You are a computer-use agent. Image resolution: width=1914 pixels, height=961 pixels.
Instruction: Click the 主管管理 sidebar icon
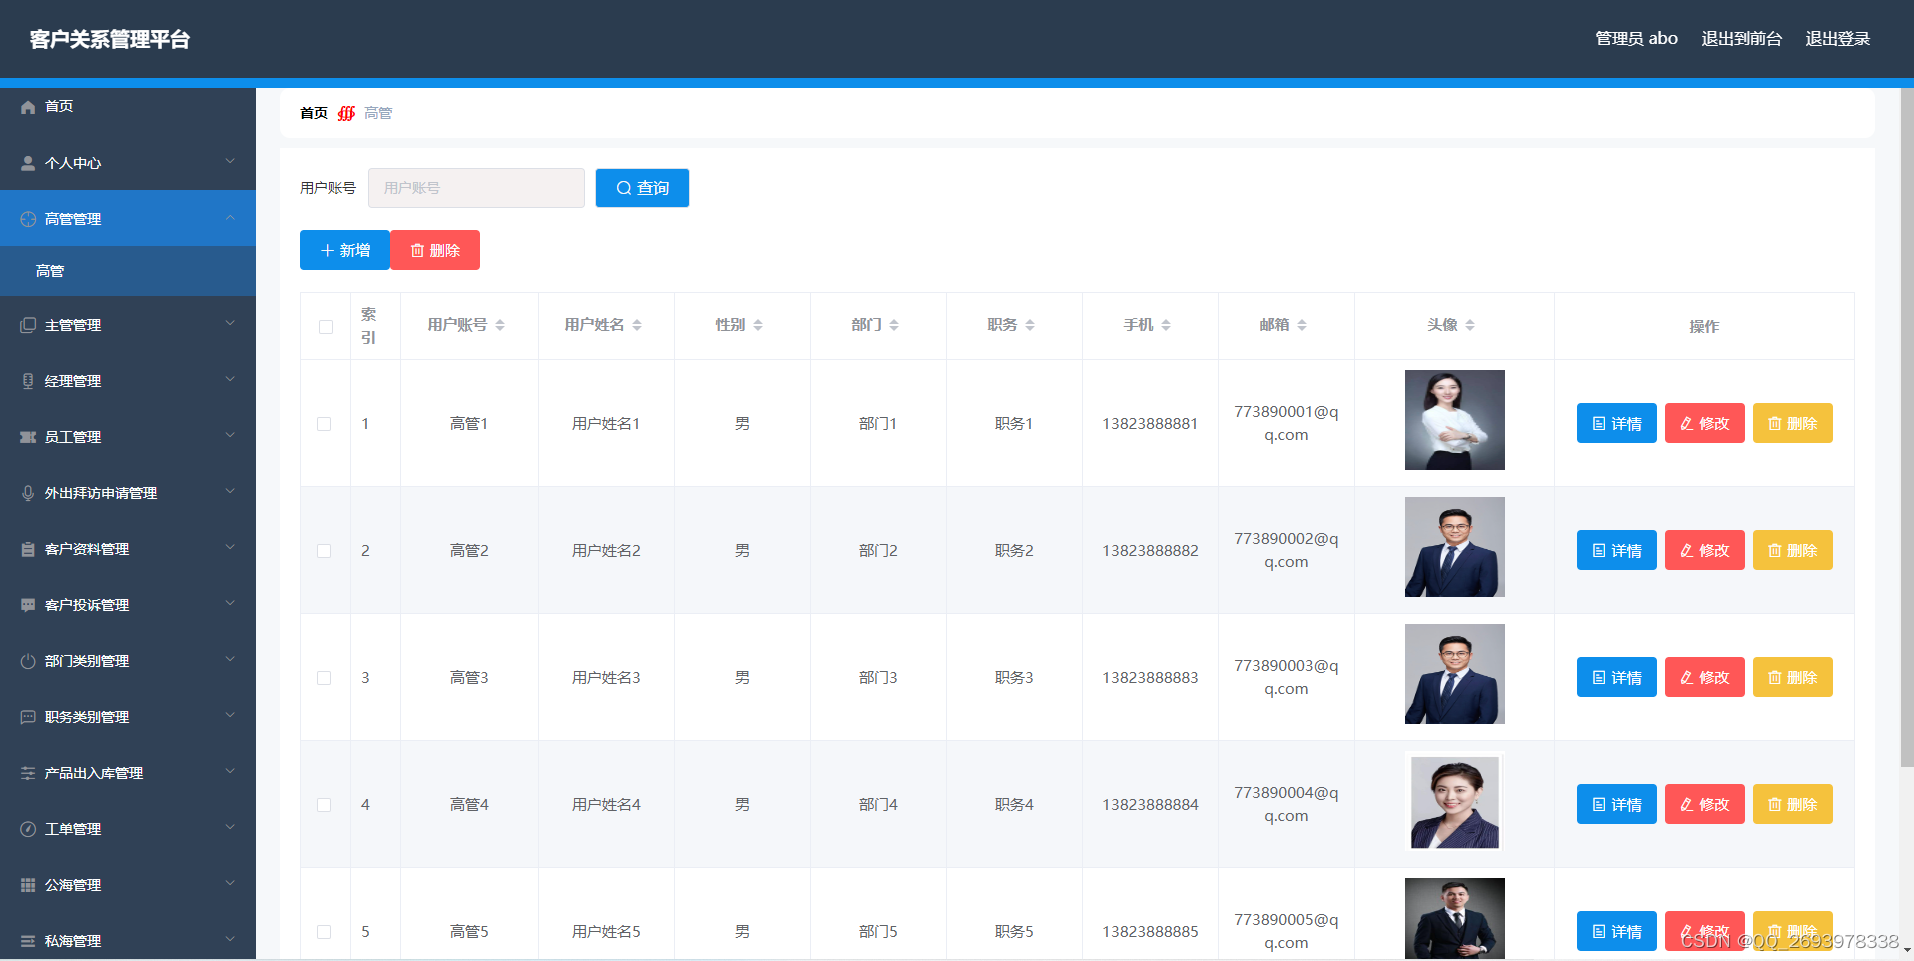pyautogui.click(x=28, y=325)
